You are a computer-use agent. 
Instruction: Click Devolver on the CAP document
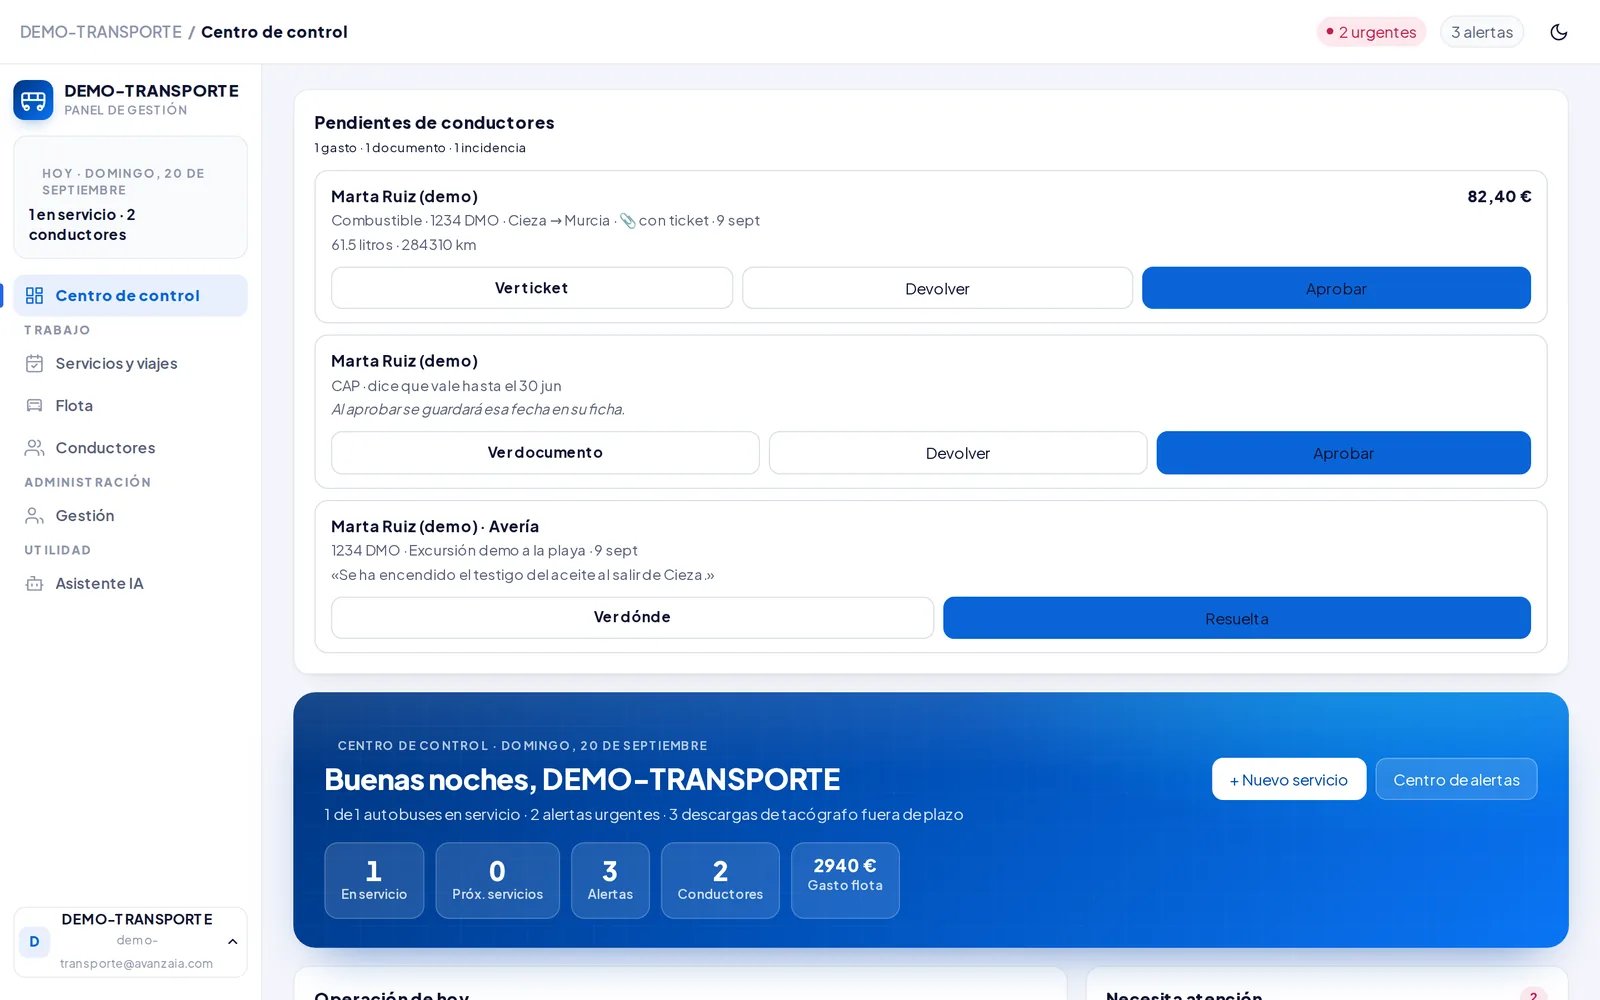coord(958,453)
